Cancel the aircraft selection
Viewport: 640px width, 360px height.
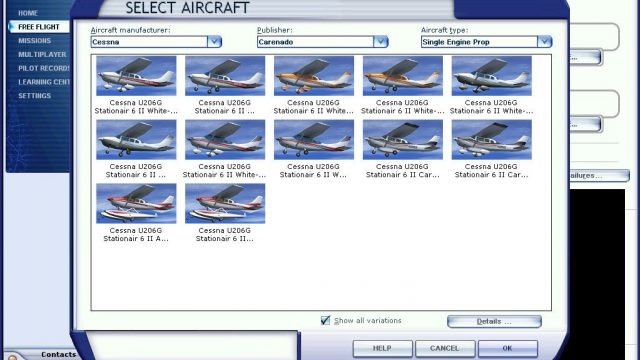(x=445, y=348)
